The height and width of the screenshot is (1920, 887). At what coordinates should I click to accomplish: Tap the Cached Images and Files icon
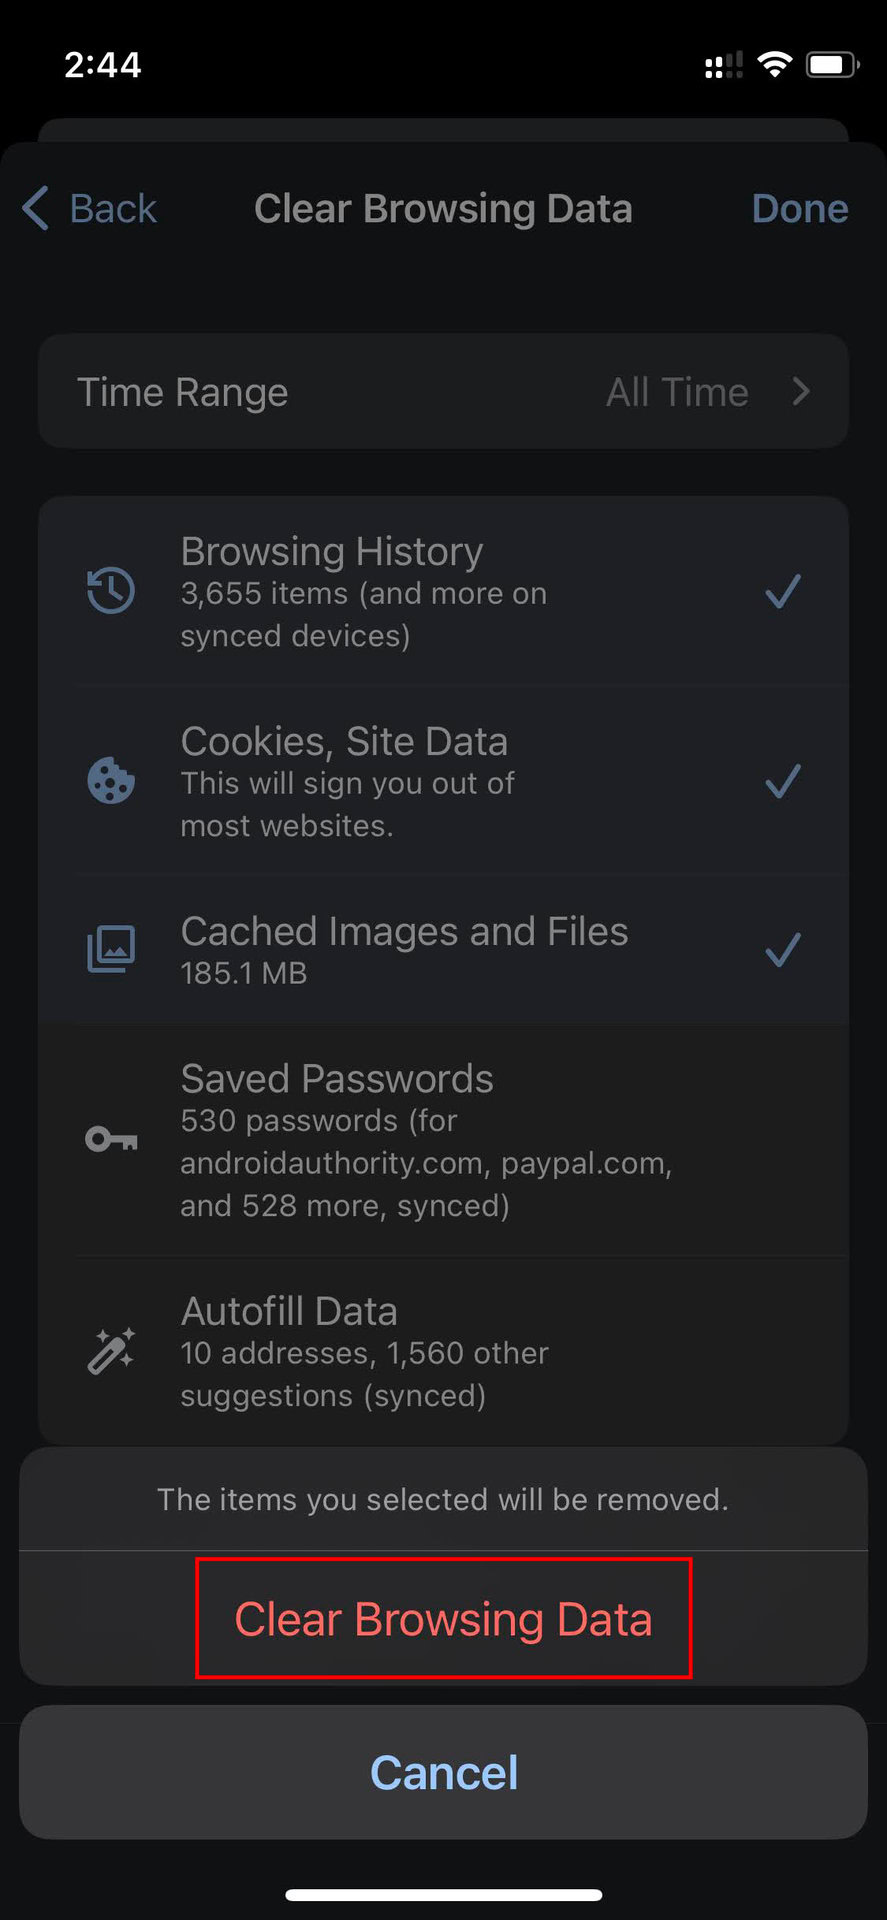pyautogui.click(x=111, y=949)
